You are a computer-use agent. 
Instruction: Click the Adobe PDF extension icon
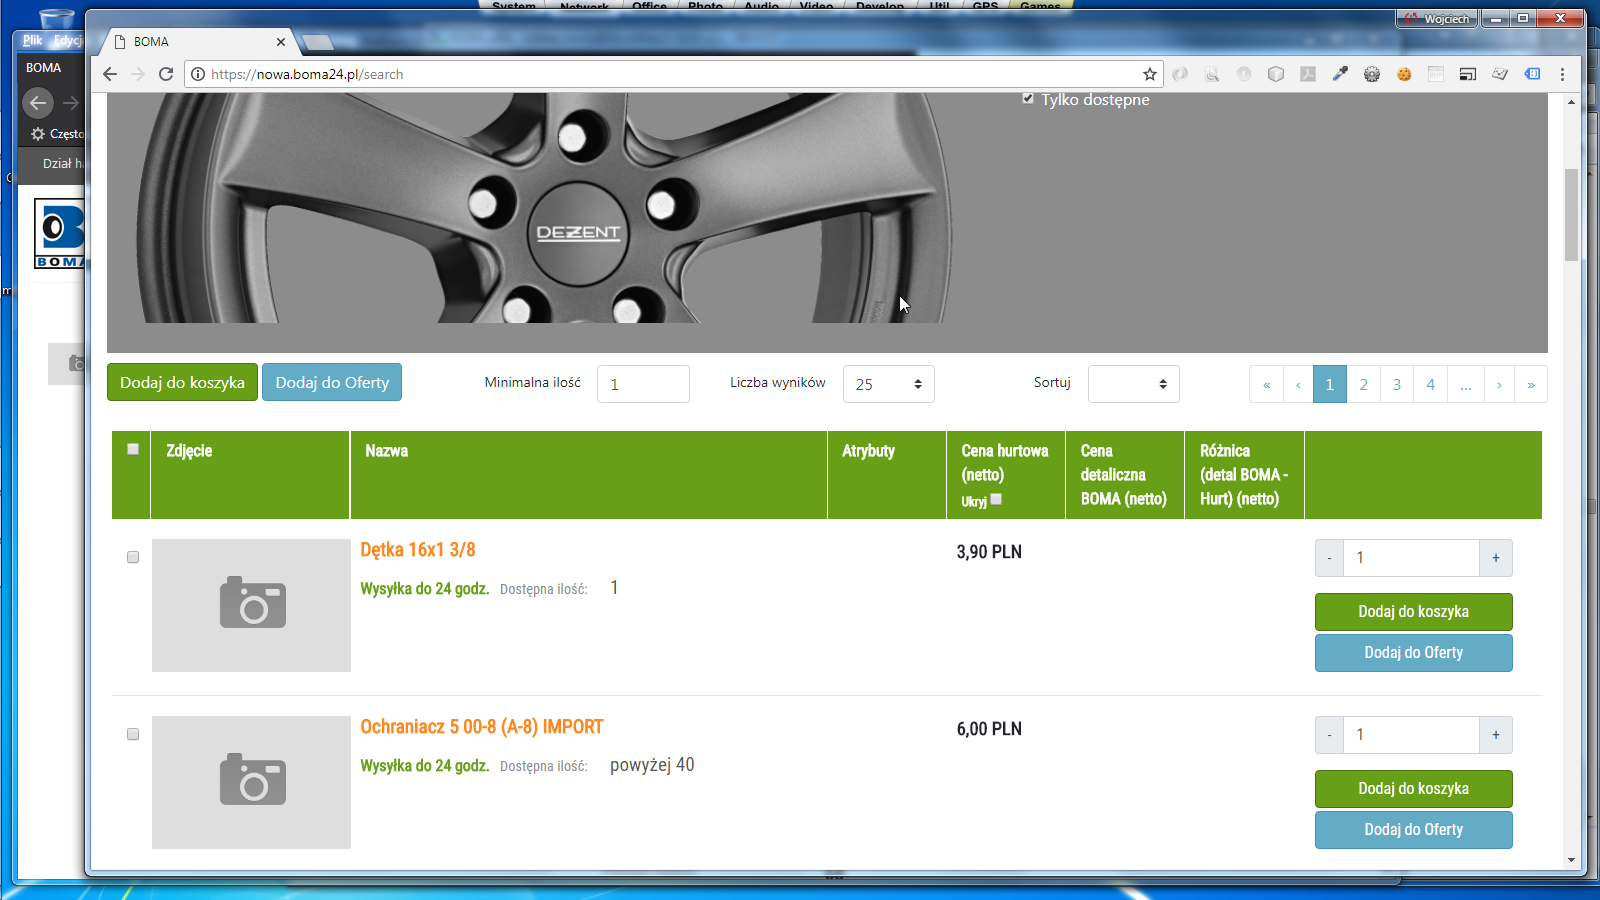click(x=1308, y=74)
